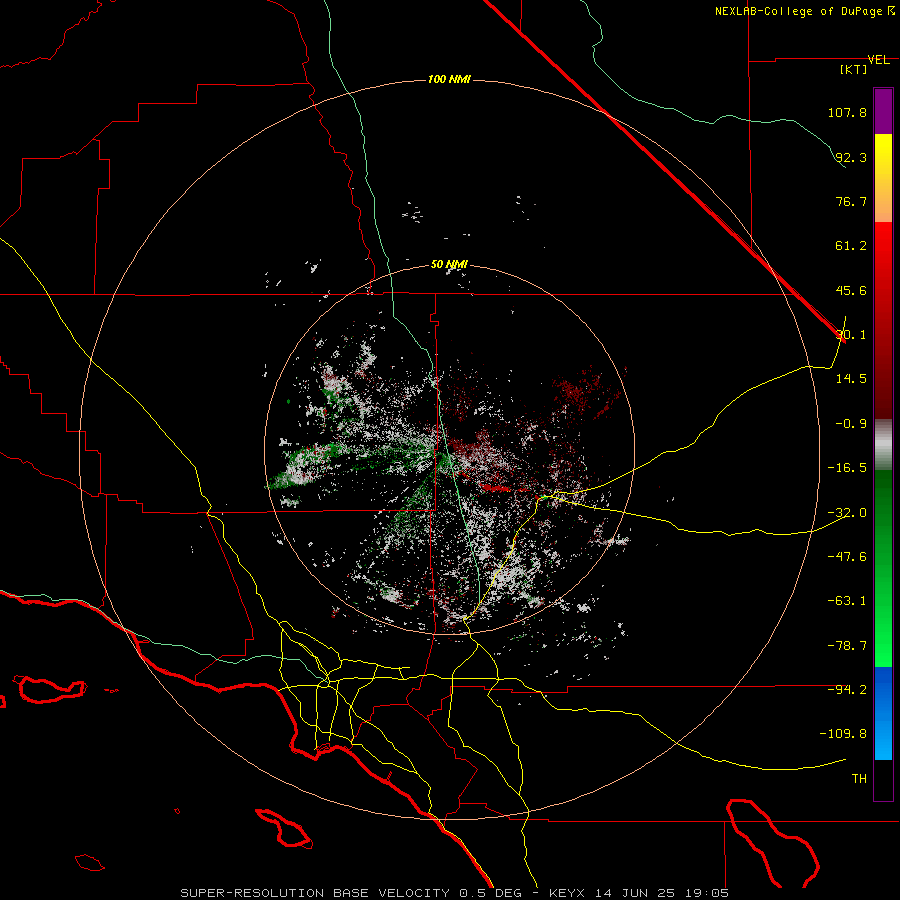Click the -32.0 velocity scale value
This screenshot has width=900, height=900.
pos(847,513)
